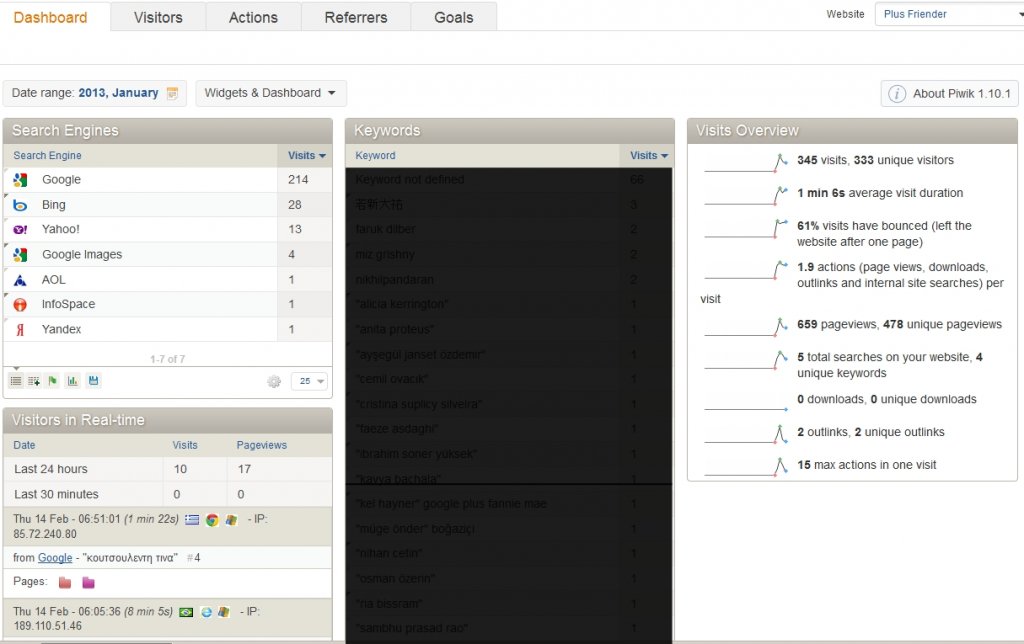Open the 25 rows-per-page dropdown
The image size is (1024, 644).
pyautogui.click(x=310, y=381)
